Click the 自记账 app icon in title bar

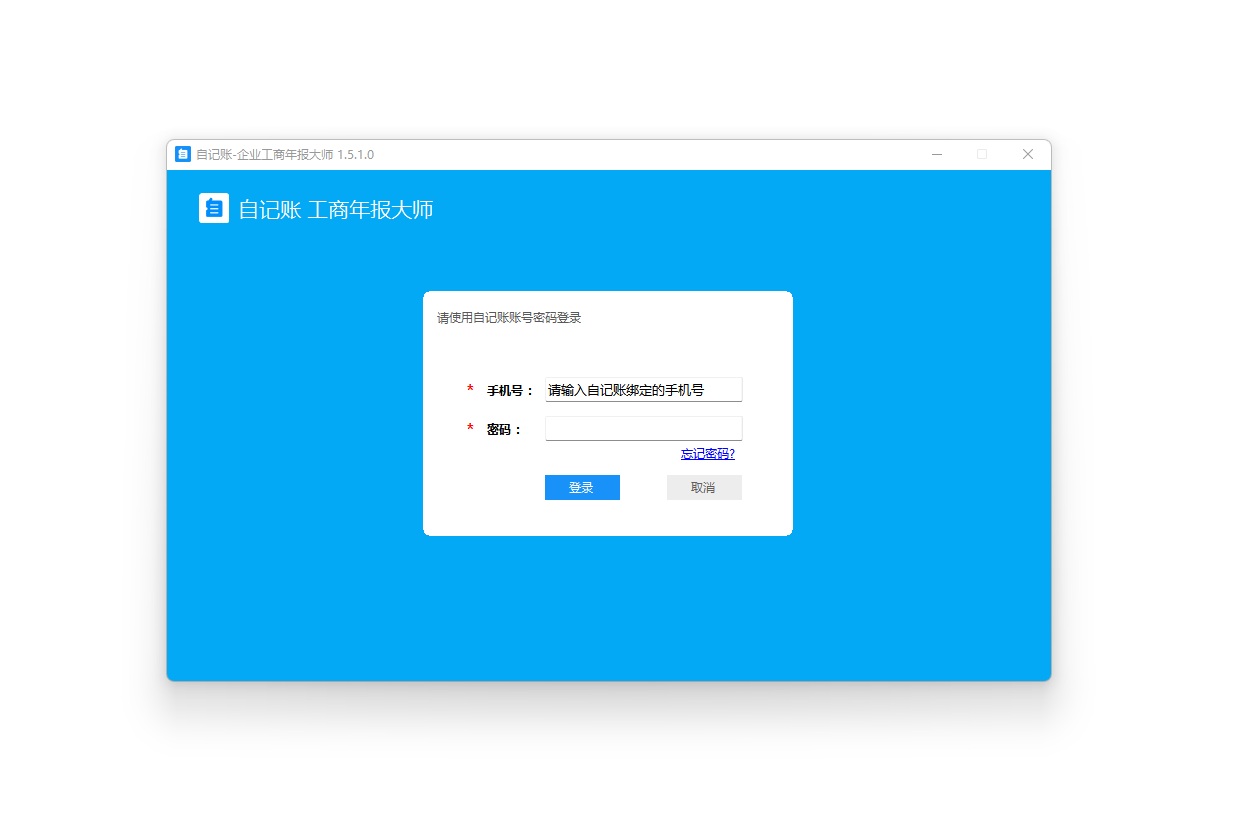click(183, 154)
